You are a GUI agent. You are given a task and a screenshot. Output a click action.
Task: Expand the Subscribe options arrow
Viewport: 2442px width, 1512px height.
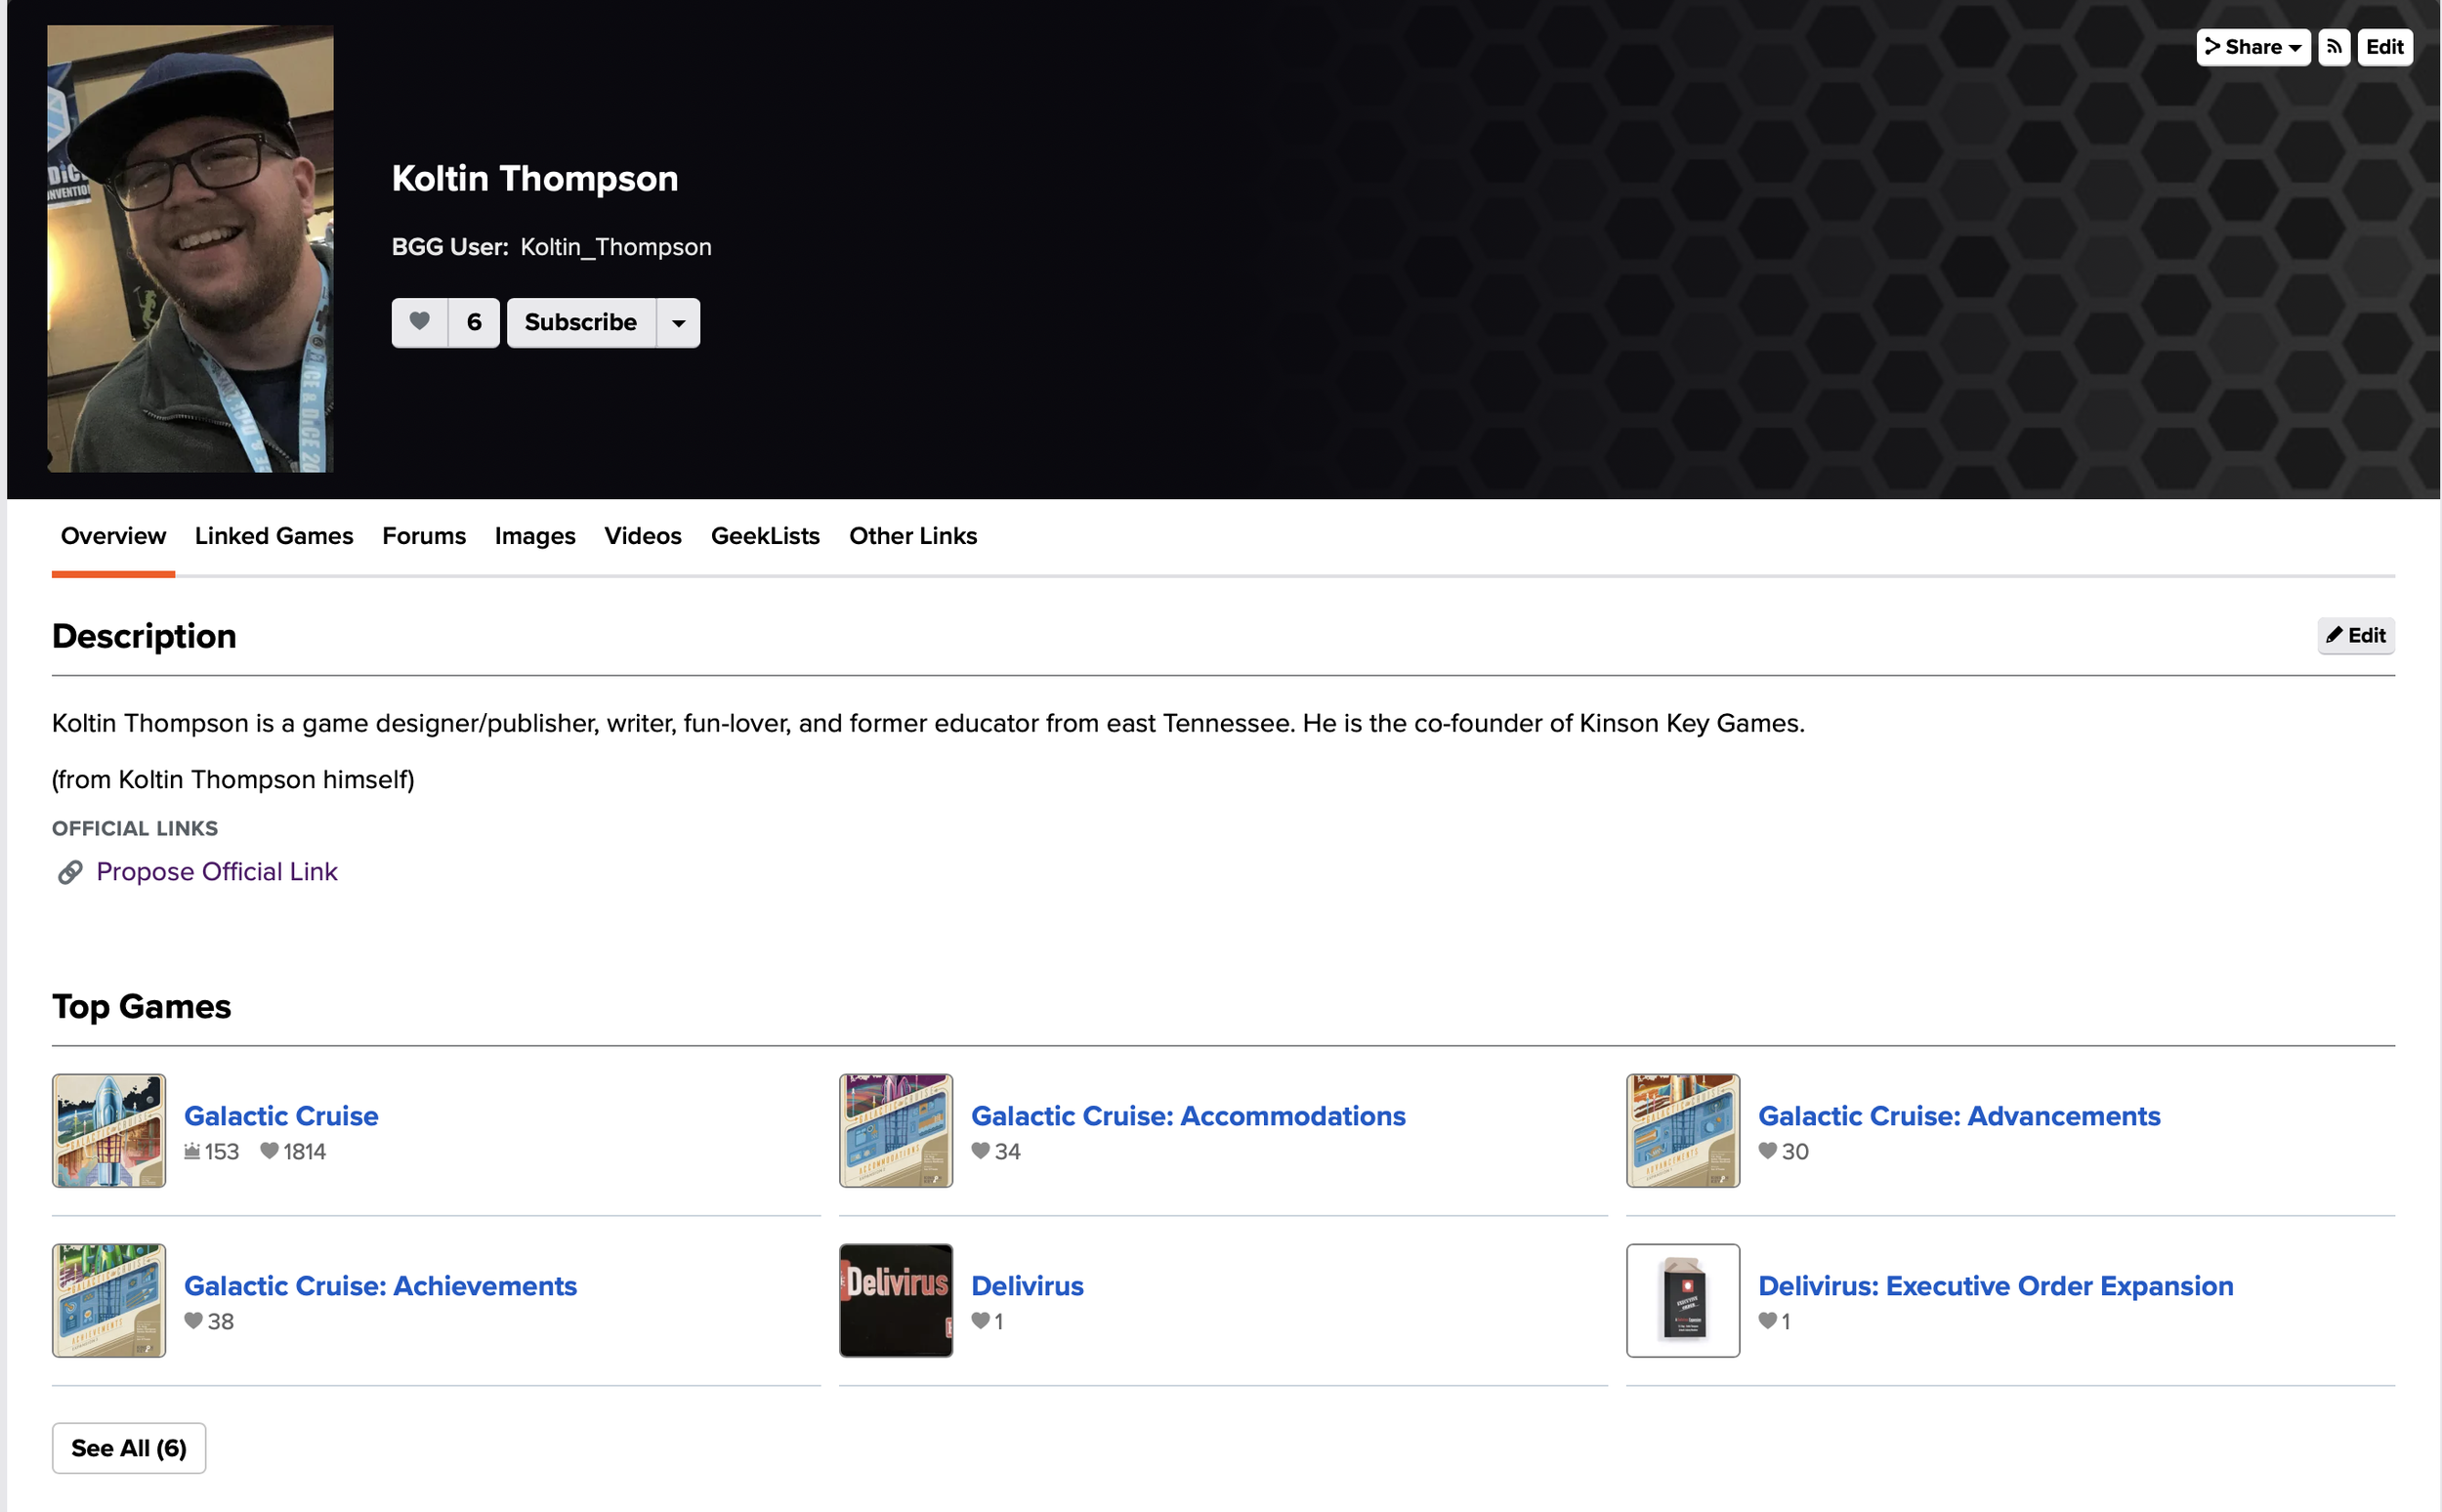(678, 322)
